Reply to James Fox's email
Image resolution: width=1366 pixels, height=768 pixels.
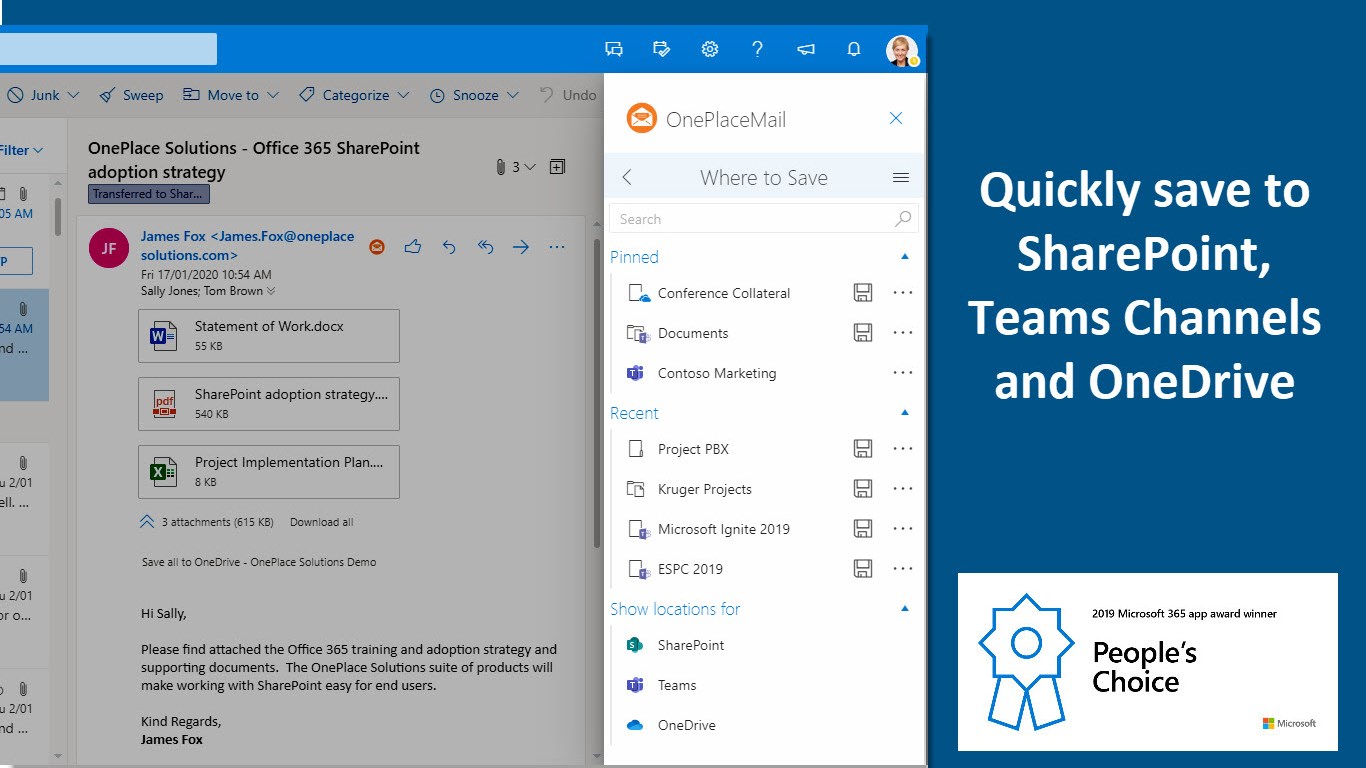click(x=449, y=246)
